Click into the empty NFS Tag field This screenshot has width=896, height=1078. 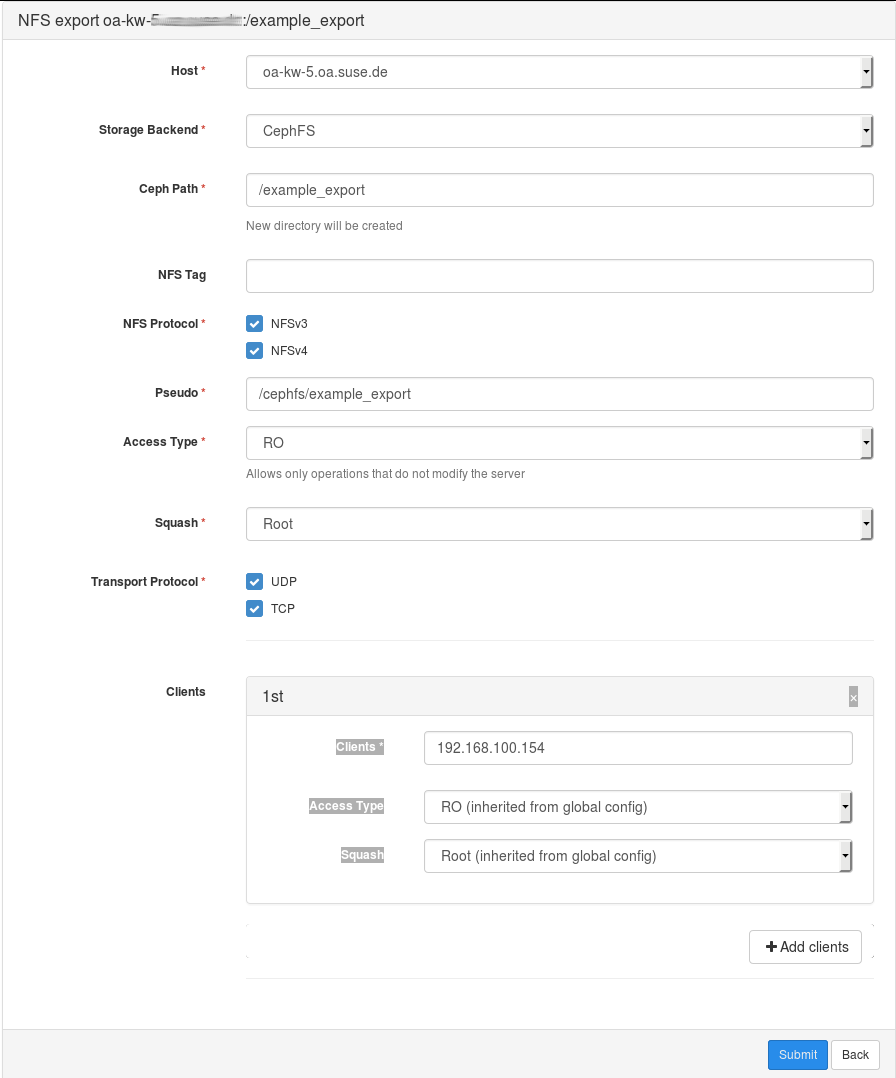coord(560,276)
